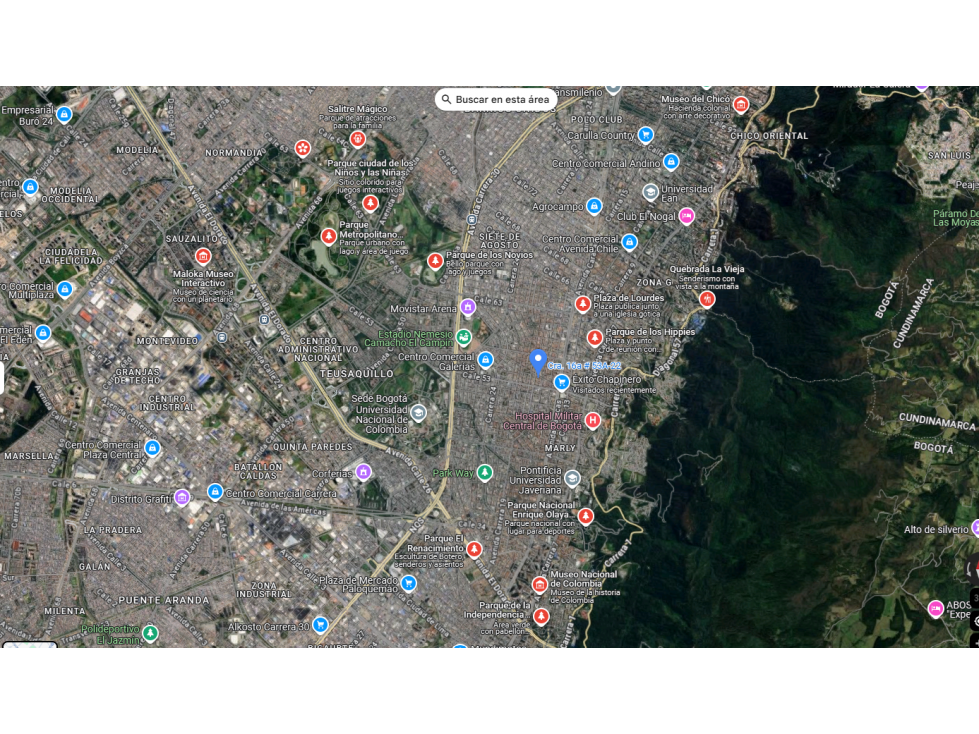Click the Alkosto Carrera 30 cart marker

[x=320, y=624]
